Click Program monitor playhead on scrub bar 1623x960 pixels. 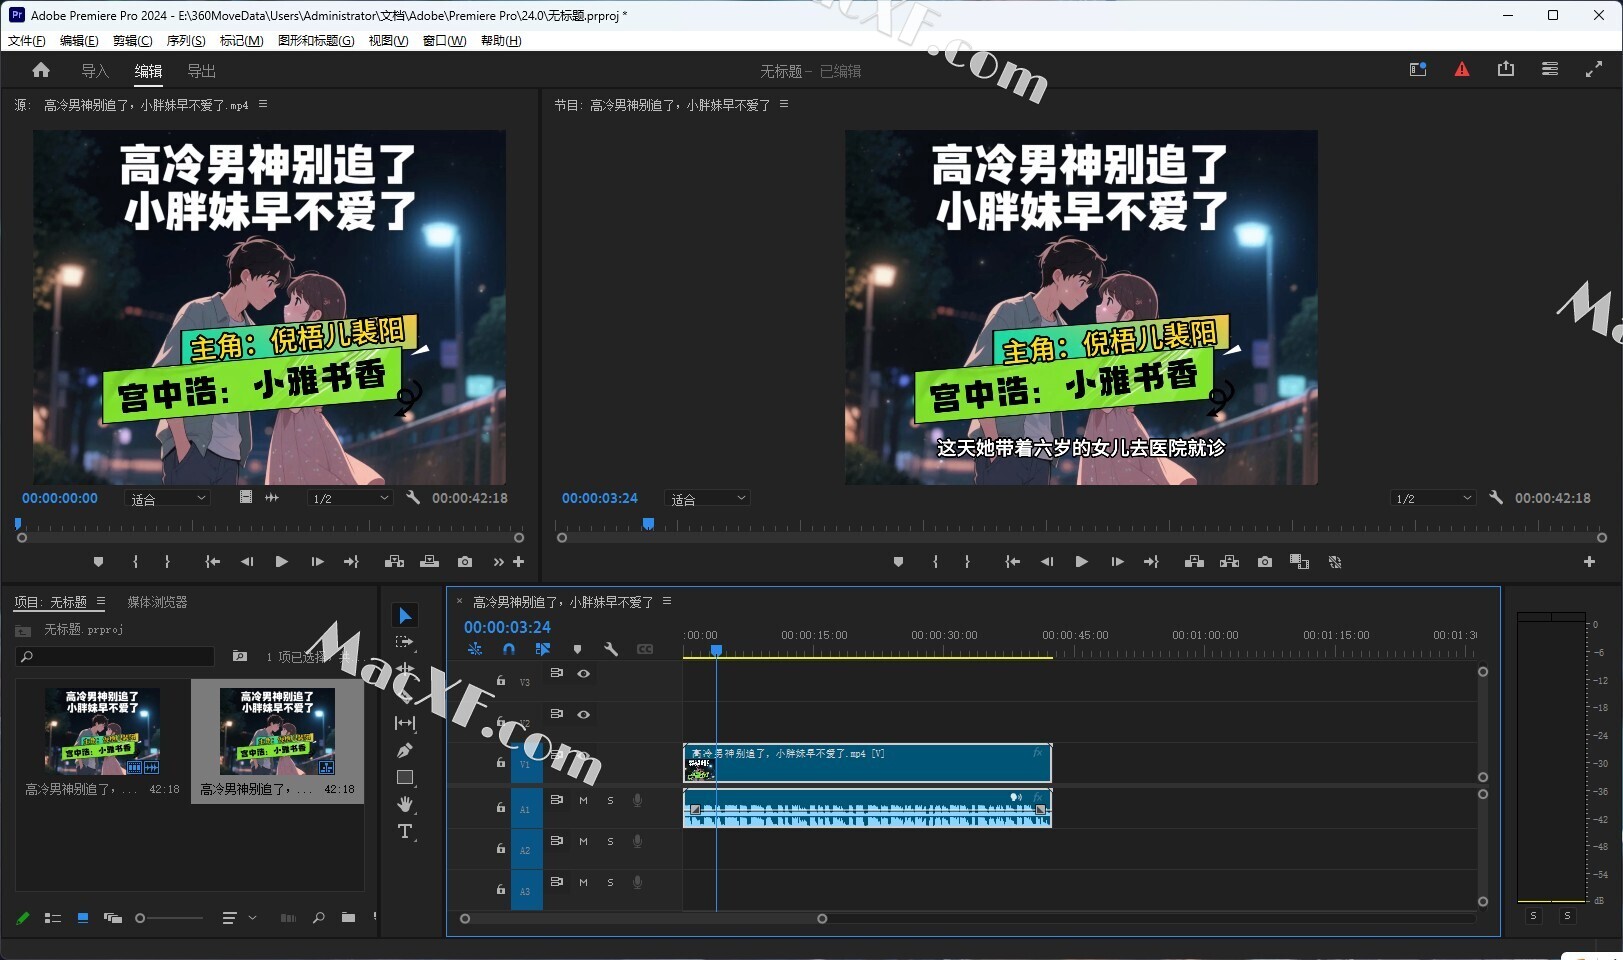(648, 524)
